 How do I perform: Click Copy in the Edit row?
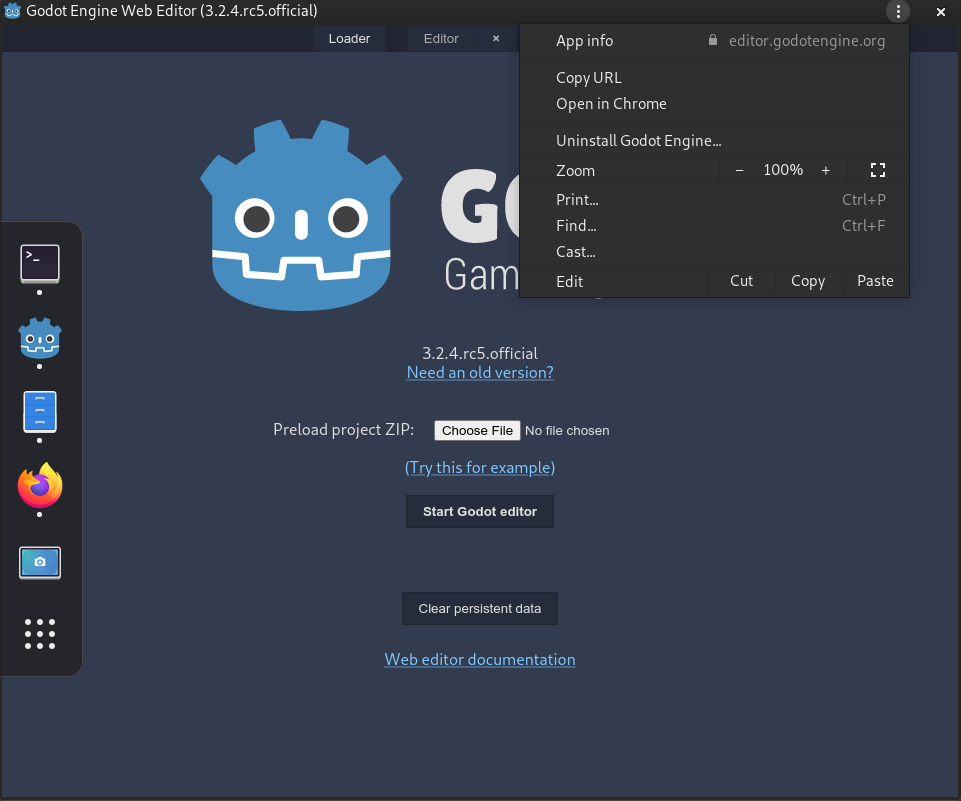tap(808, 281)
